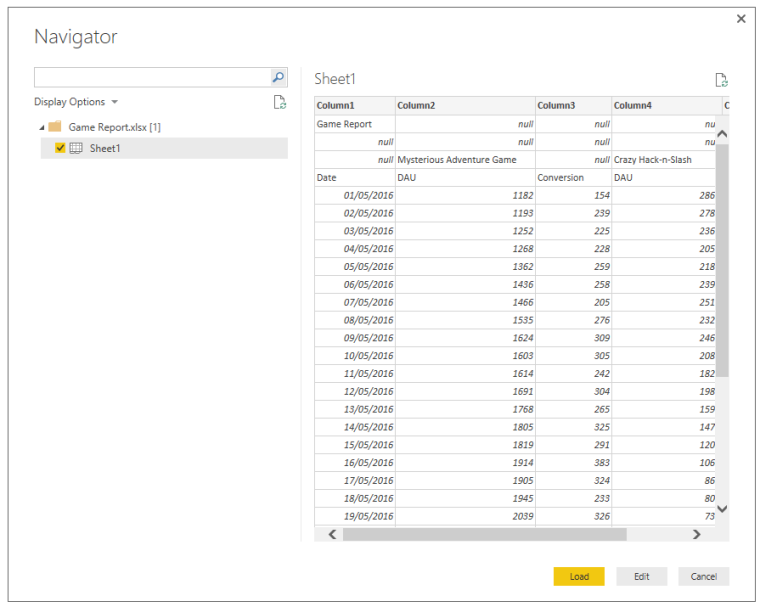760x607 pixels.
Task: Click the 276 conversion value
Action: [x=573, y=320]
